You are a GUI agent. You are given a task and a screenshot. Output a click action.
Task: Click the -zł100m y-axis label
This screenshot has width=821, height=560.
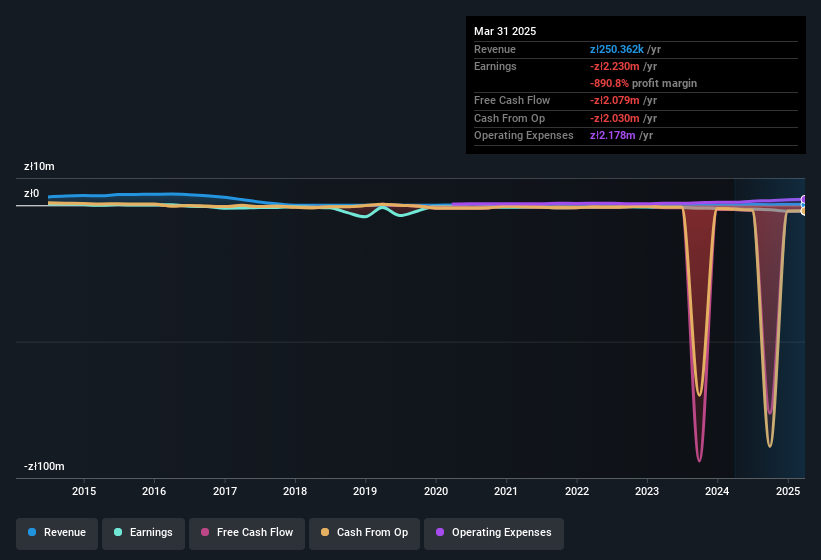pyautogui.click(x=44, y=466)
